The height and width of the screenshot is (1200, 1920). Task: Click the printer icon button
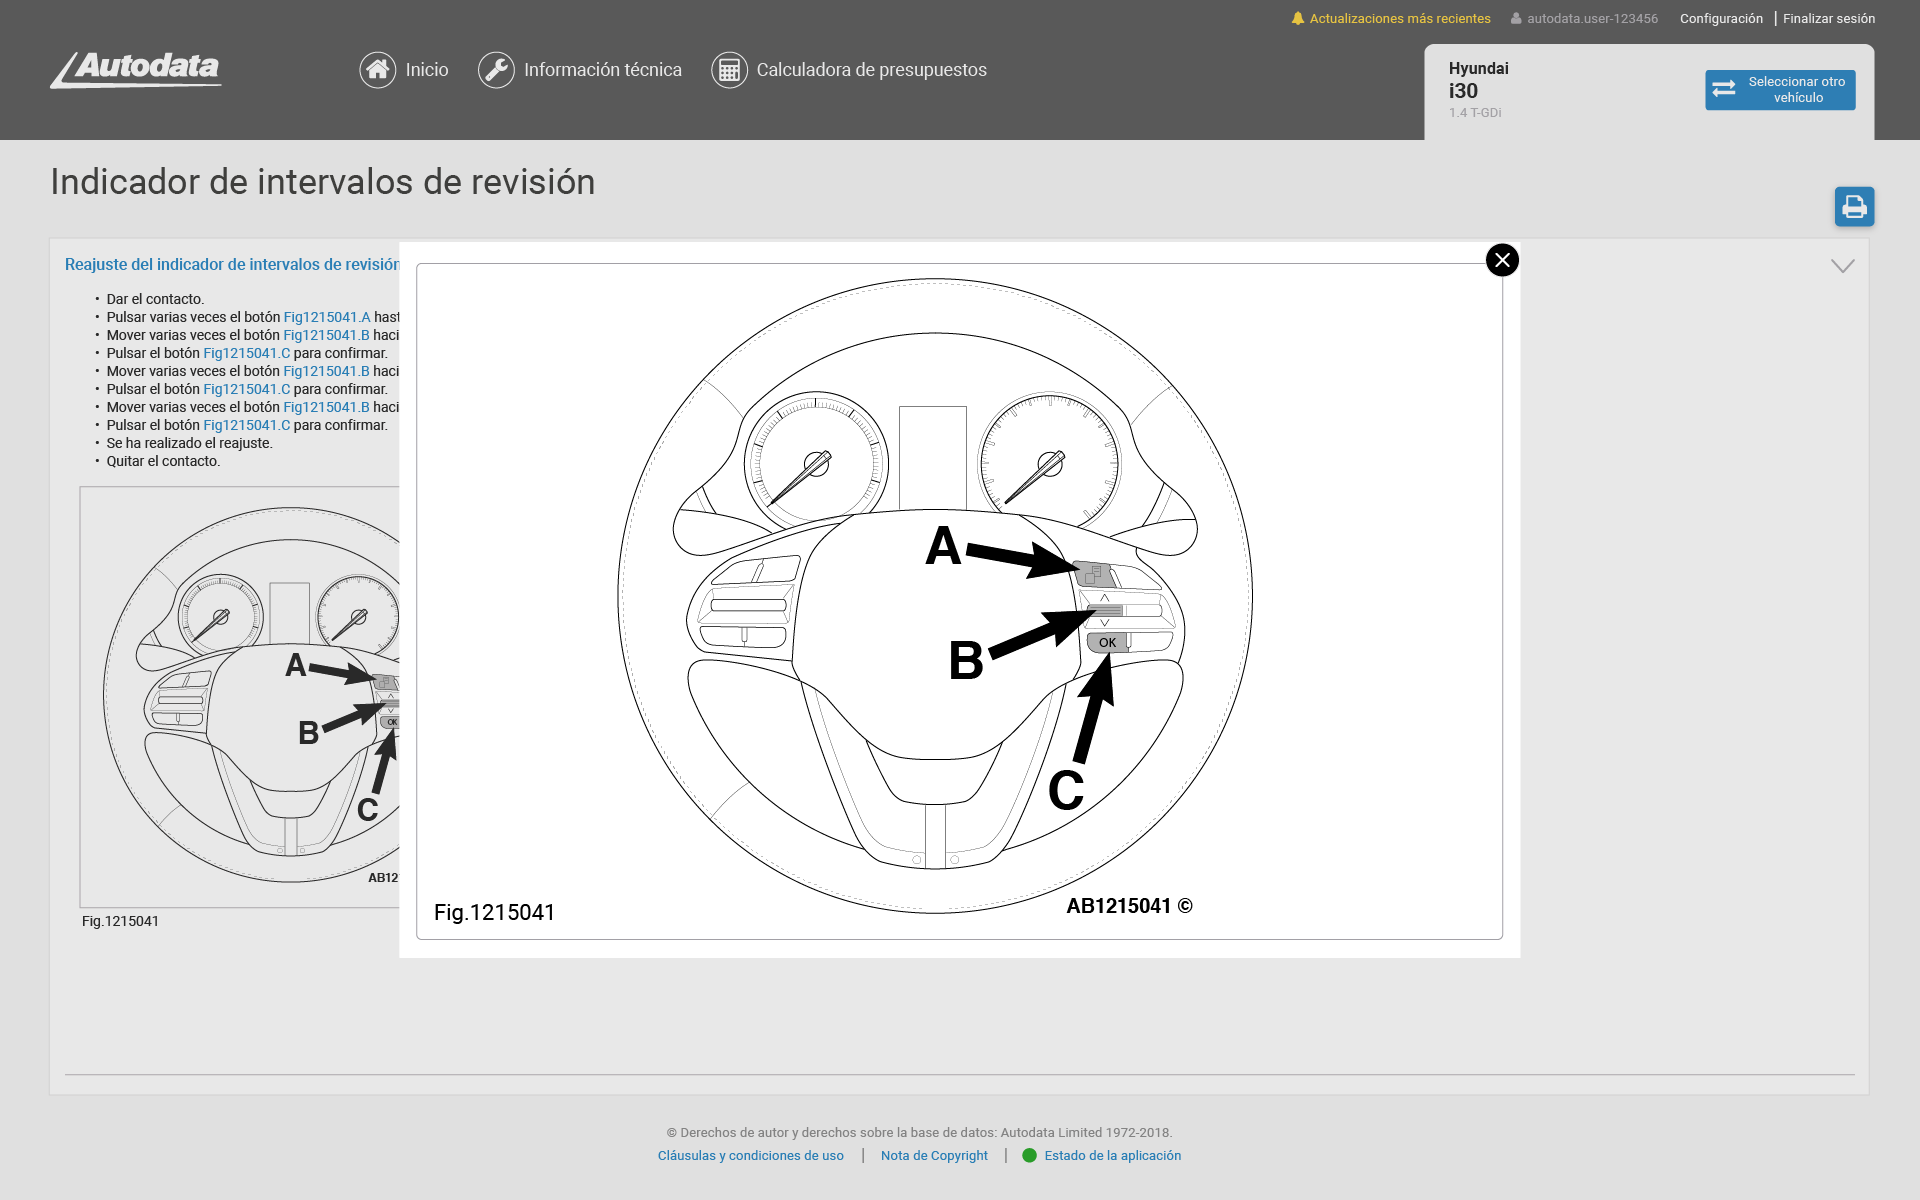pyautogui.click(x=1854, y=207)
